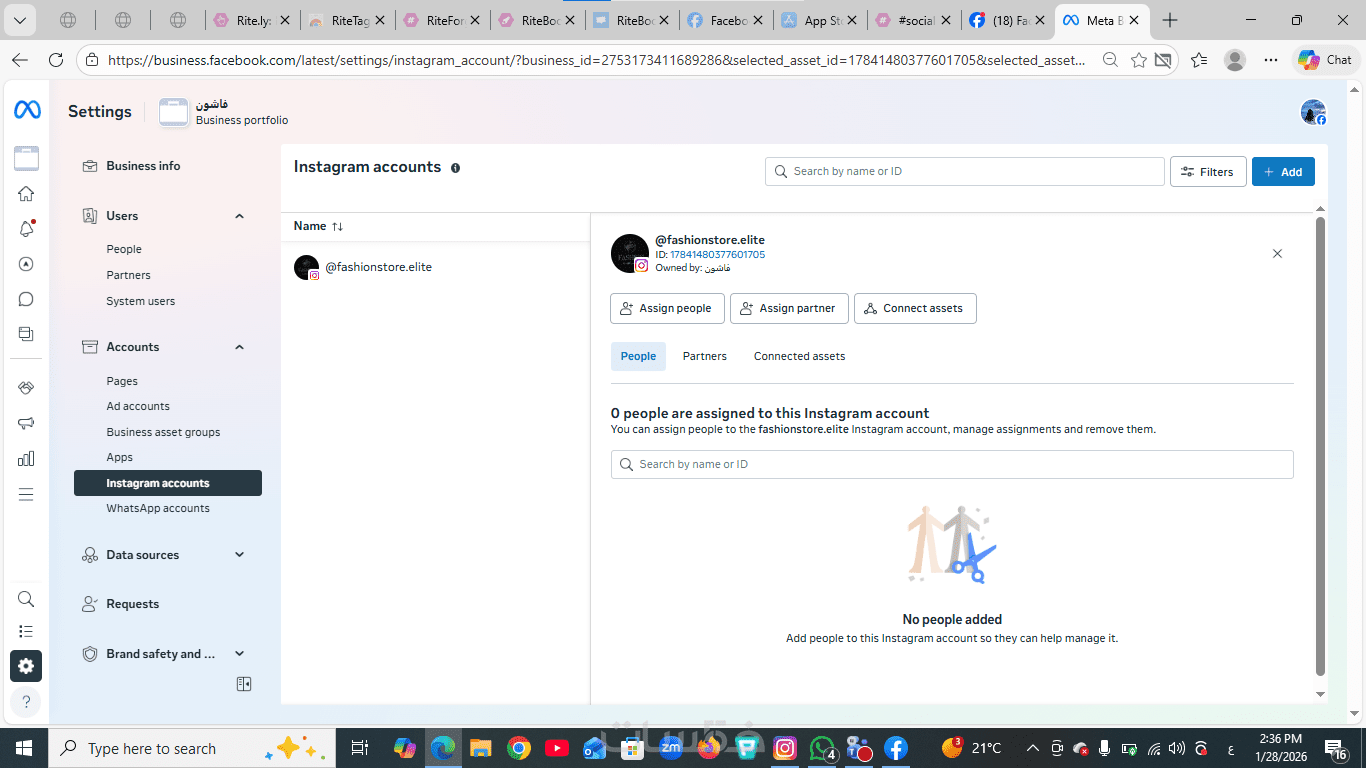Open the Help question mark icon
This screenshot has height=768, width=1366.
(x=27, y=701)
